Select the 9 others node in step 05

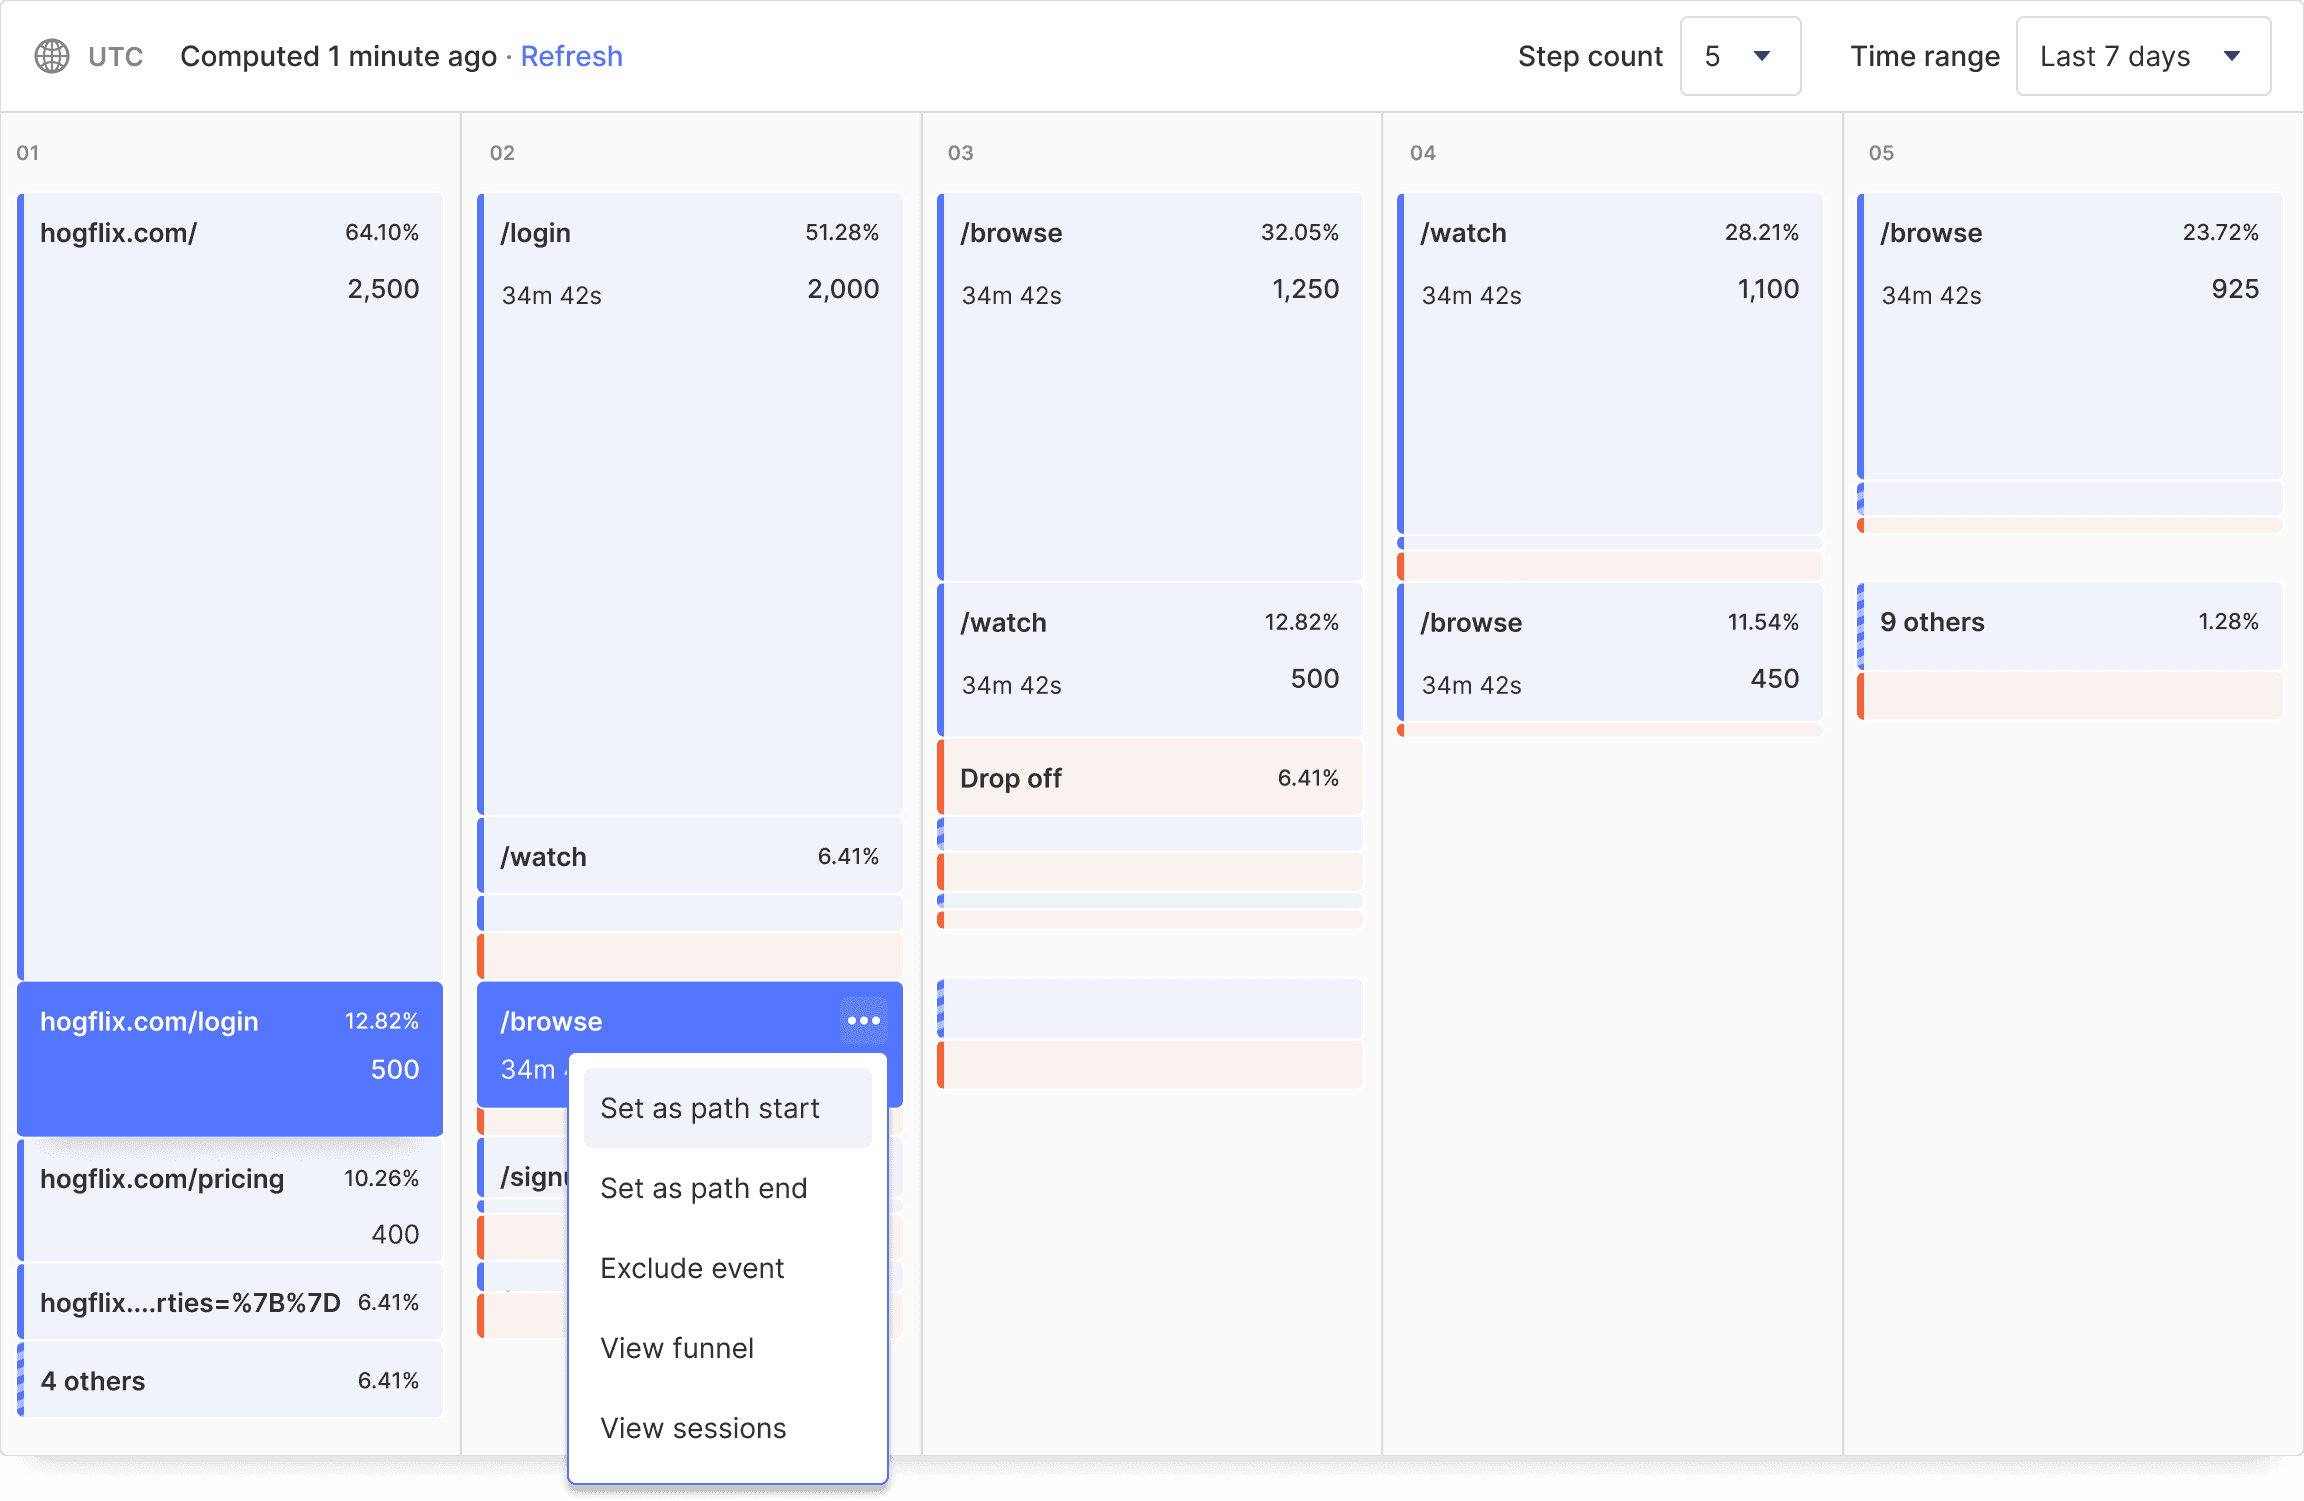(x=2070, y=623)
